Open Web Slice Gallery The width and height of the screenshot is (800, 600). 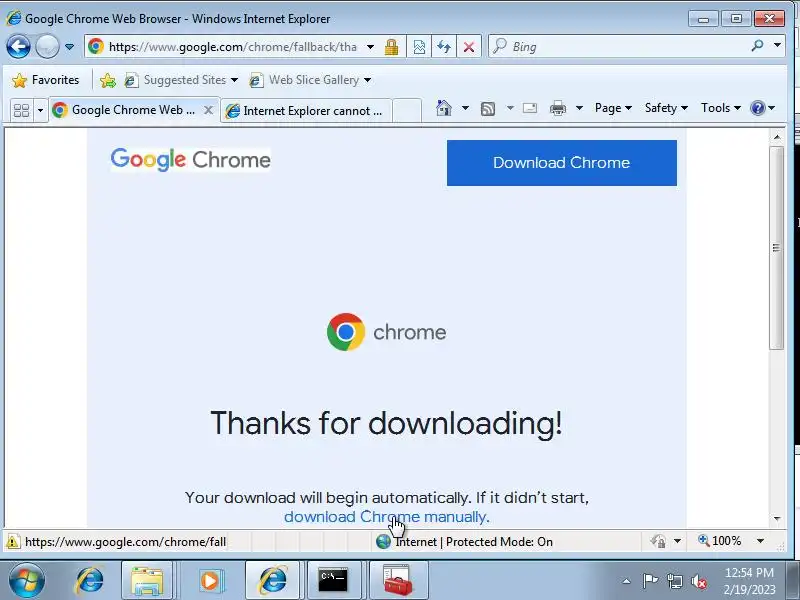coord(310,80)
